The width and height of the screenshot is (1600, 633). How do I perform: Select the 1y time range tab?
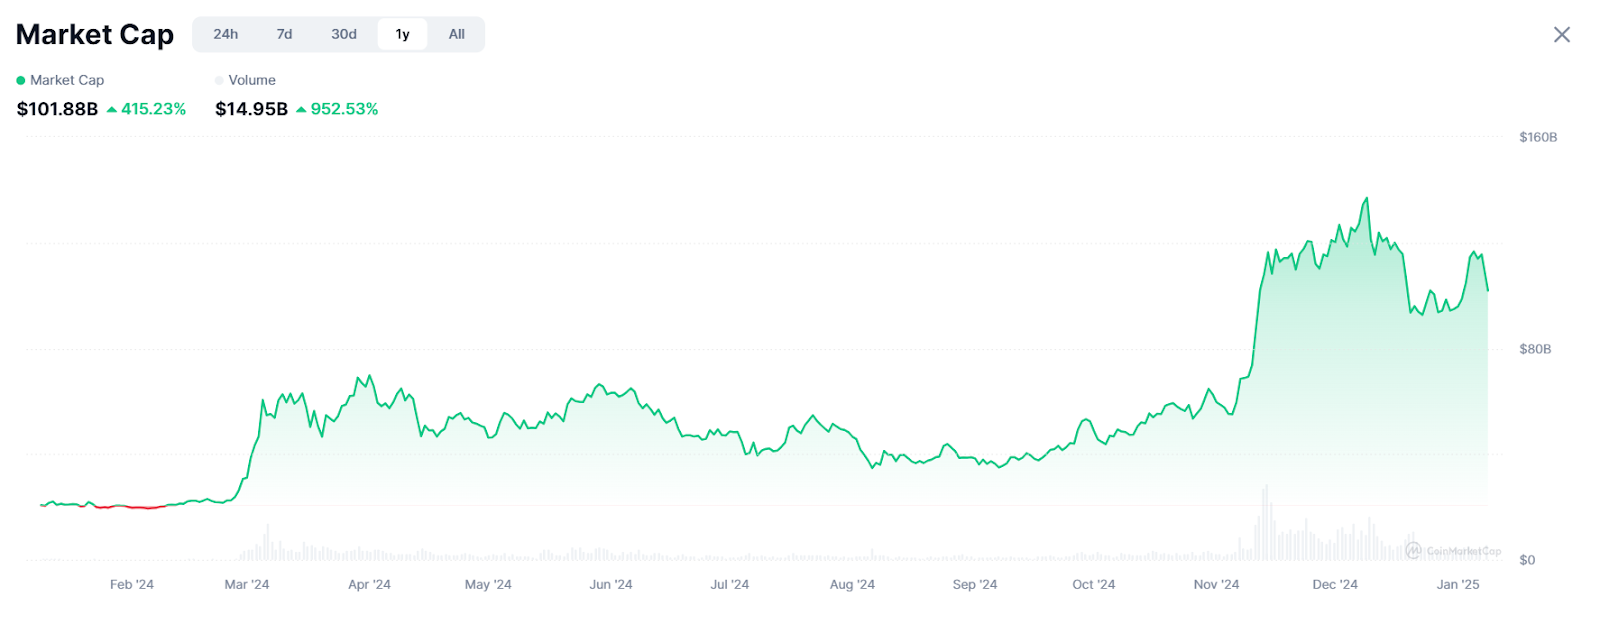click(x=402, y=34)
